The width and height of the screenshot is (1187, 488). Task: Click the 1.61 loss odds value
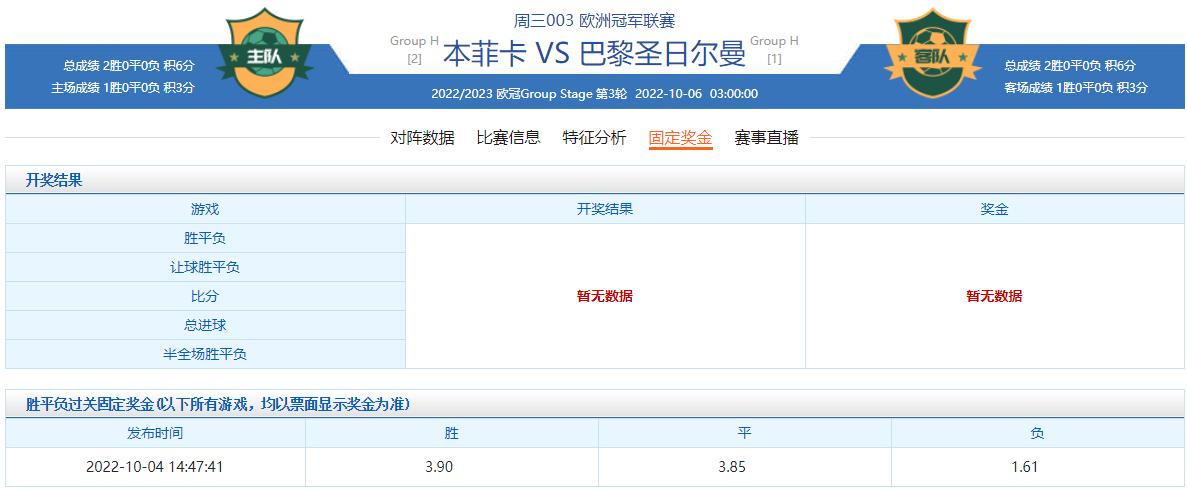(x=1024, y=467)
